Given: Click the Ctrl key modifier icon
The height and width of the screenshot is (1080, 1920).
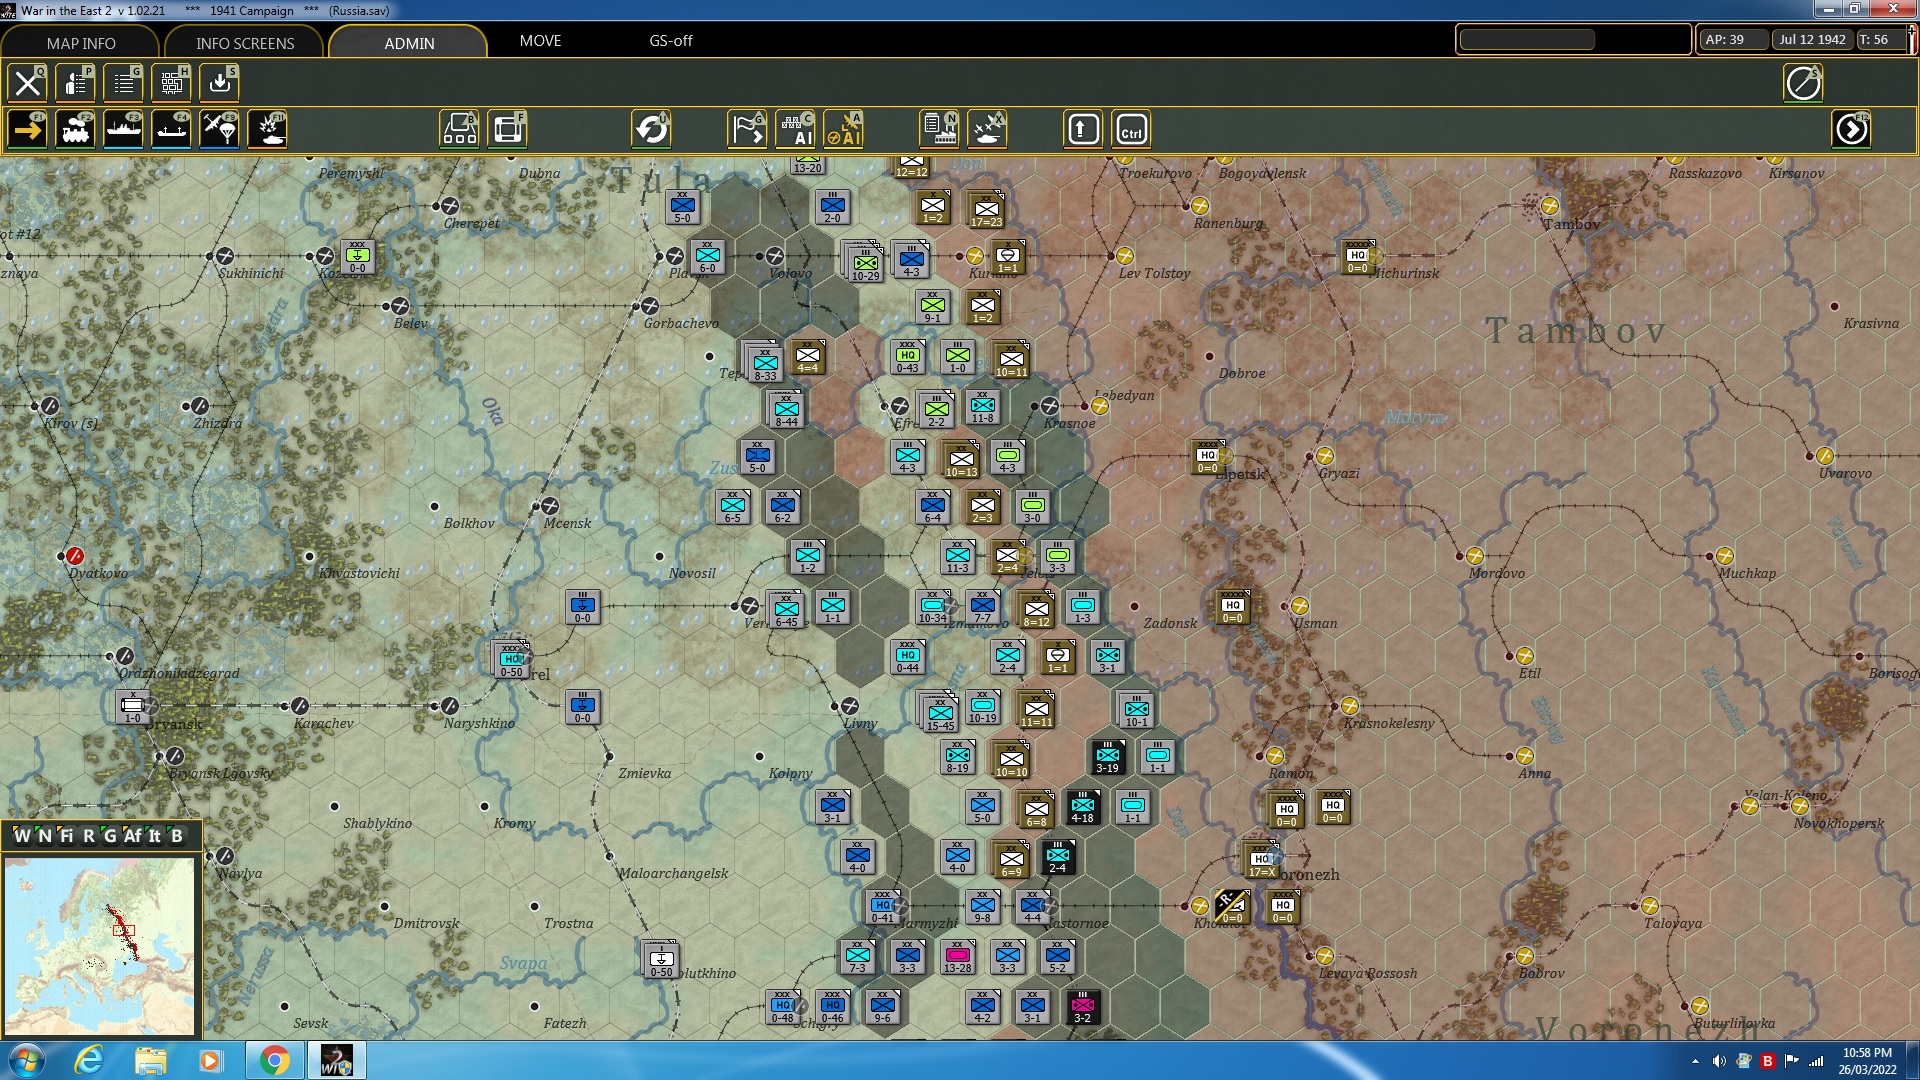Looking at the screenshot, I should click(x=1131, y=130).
